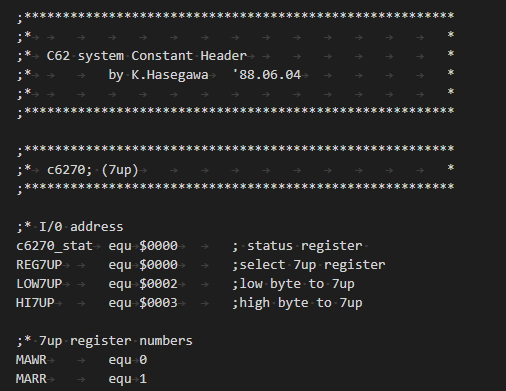This screenshot has width=506, height=391.
Task: Click the 'C62 system Constant Header' title text
Action: point(147,56)
